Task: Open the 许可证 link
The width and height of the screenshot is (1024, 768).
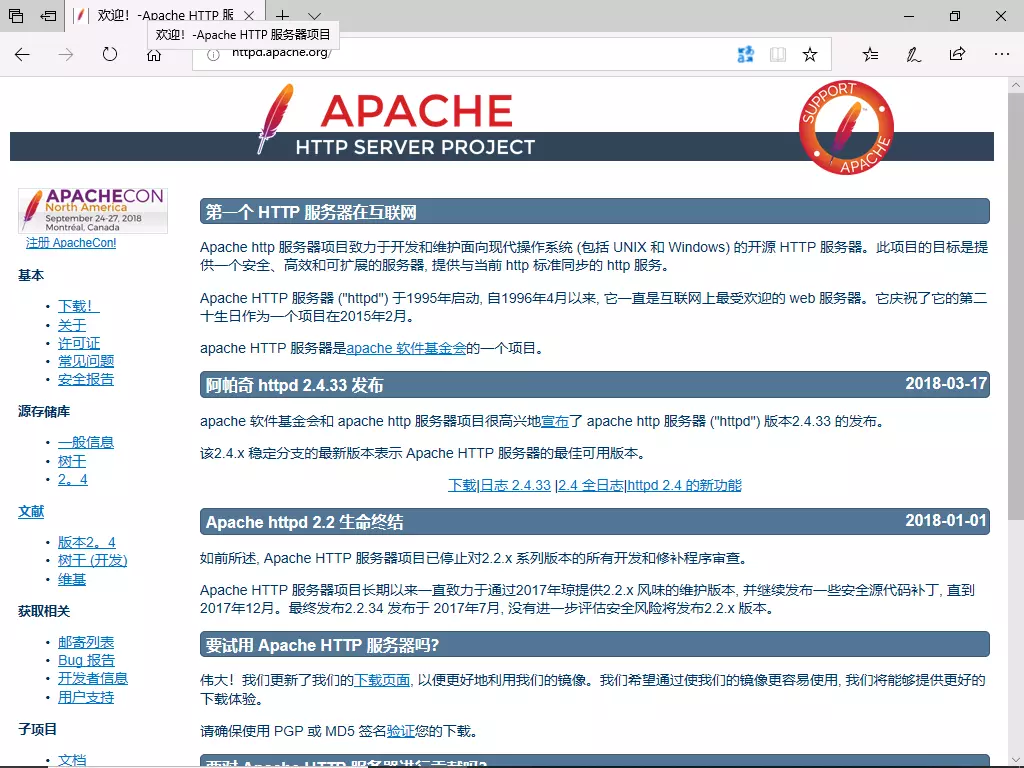Action: click(x=79, y=344)
